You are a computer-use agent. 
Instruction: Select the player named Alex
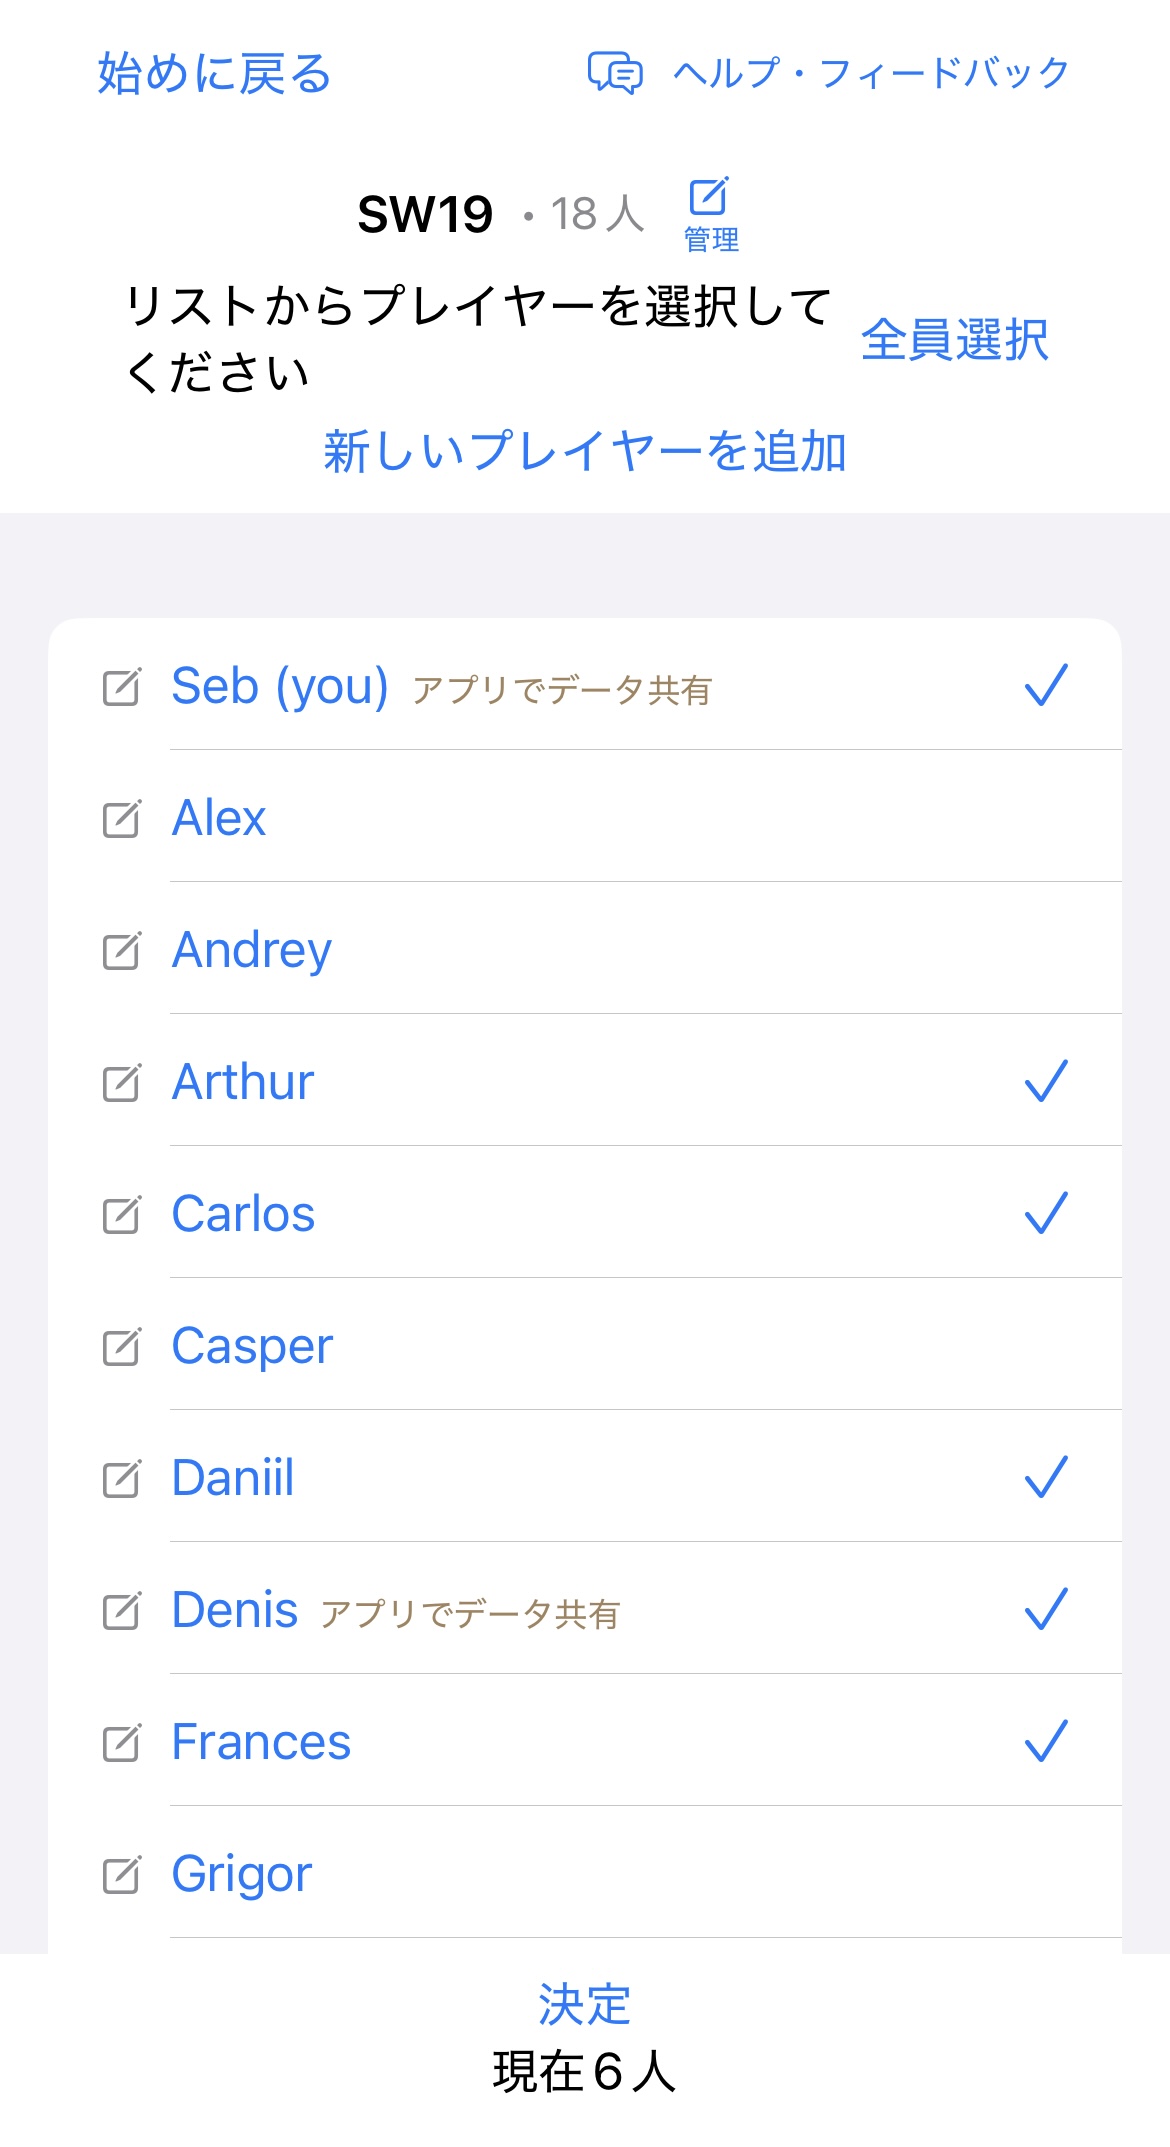219,818
